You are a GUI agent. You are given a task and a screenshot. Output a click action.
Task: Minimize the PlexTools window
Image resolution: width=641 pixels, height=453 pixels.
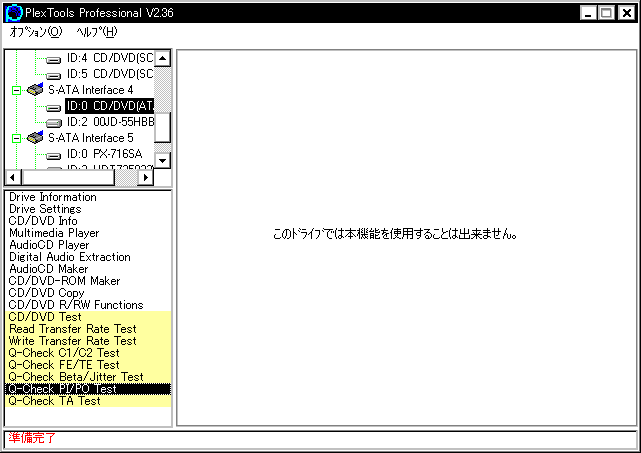tap(588, 13)
